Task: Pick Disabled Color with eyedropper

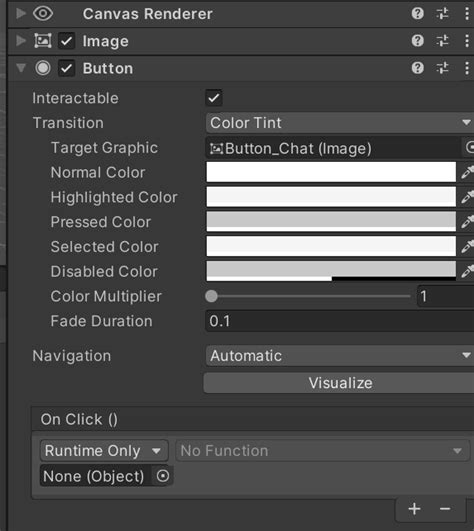Action: [468, 271]
